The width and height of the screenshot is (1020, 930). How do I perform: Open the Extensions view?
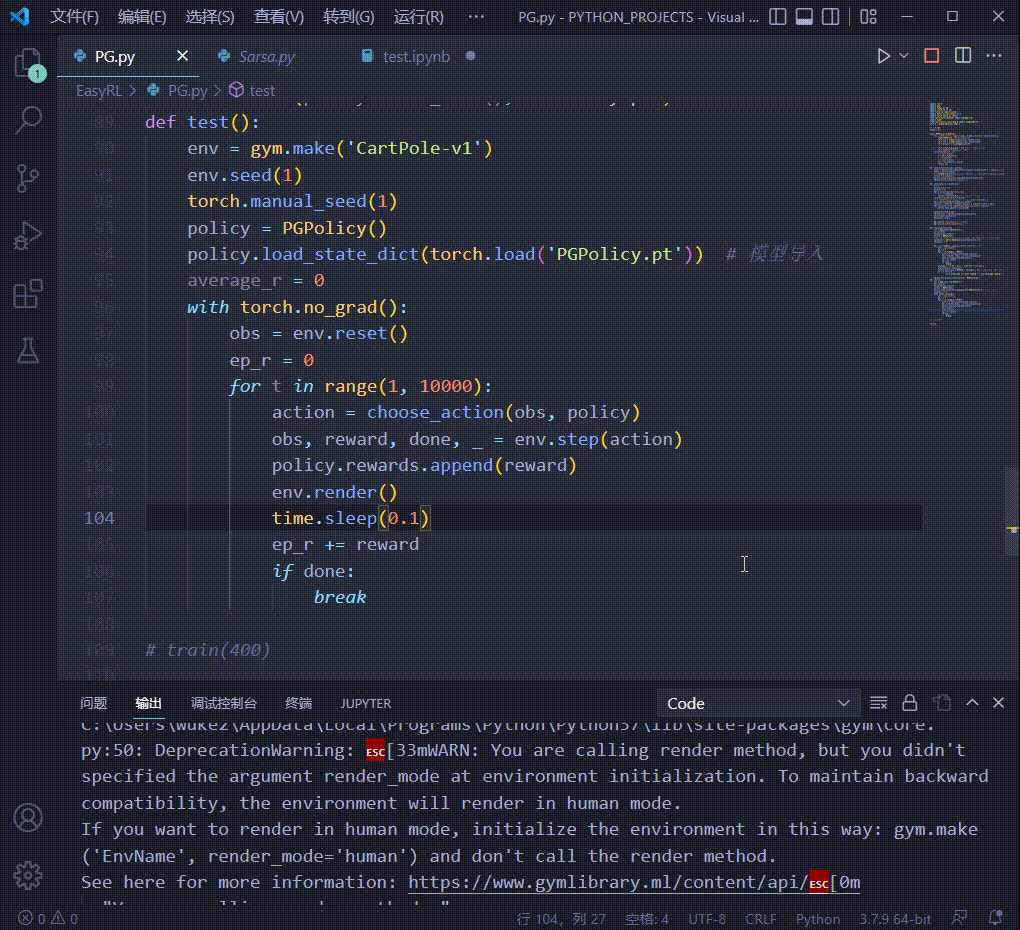tap(28, 294)
